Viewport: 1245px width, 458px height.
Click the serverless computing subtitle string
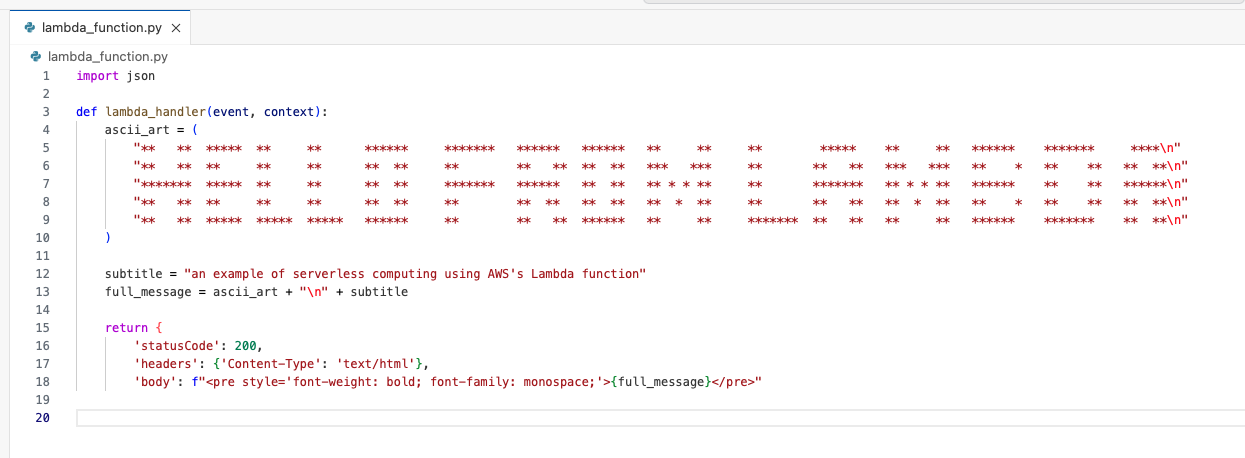tap(415, 274)
